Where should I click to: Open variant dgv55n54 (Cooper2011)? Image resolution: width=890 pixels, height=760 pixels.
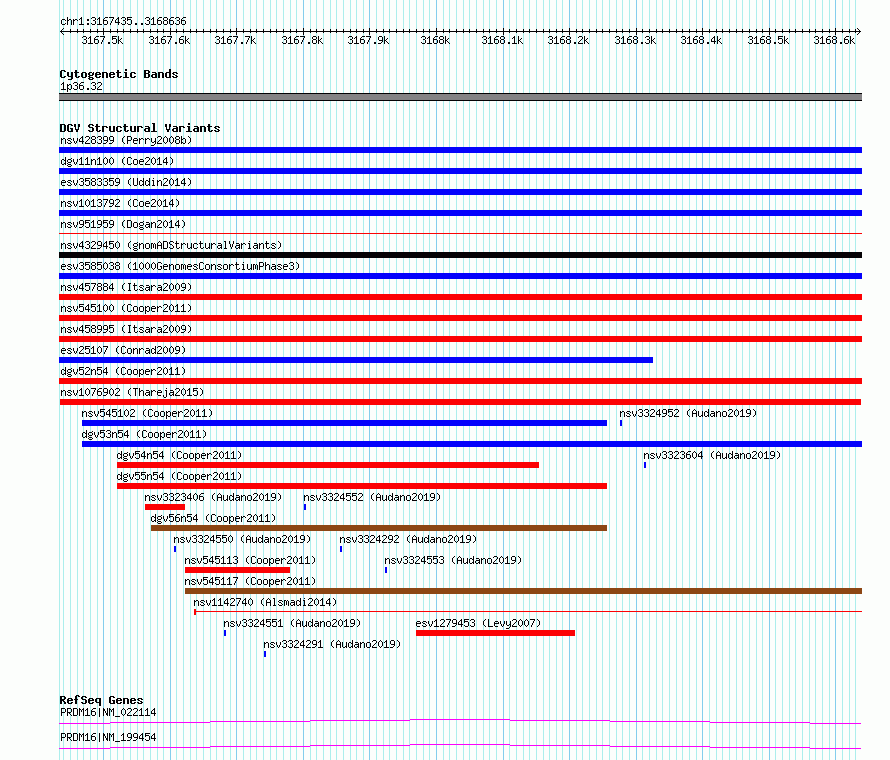click(x=179, y=476)
